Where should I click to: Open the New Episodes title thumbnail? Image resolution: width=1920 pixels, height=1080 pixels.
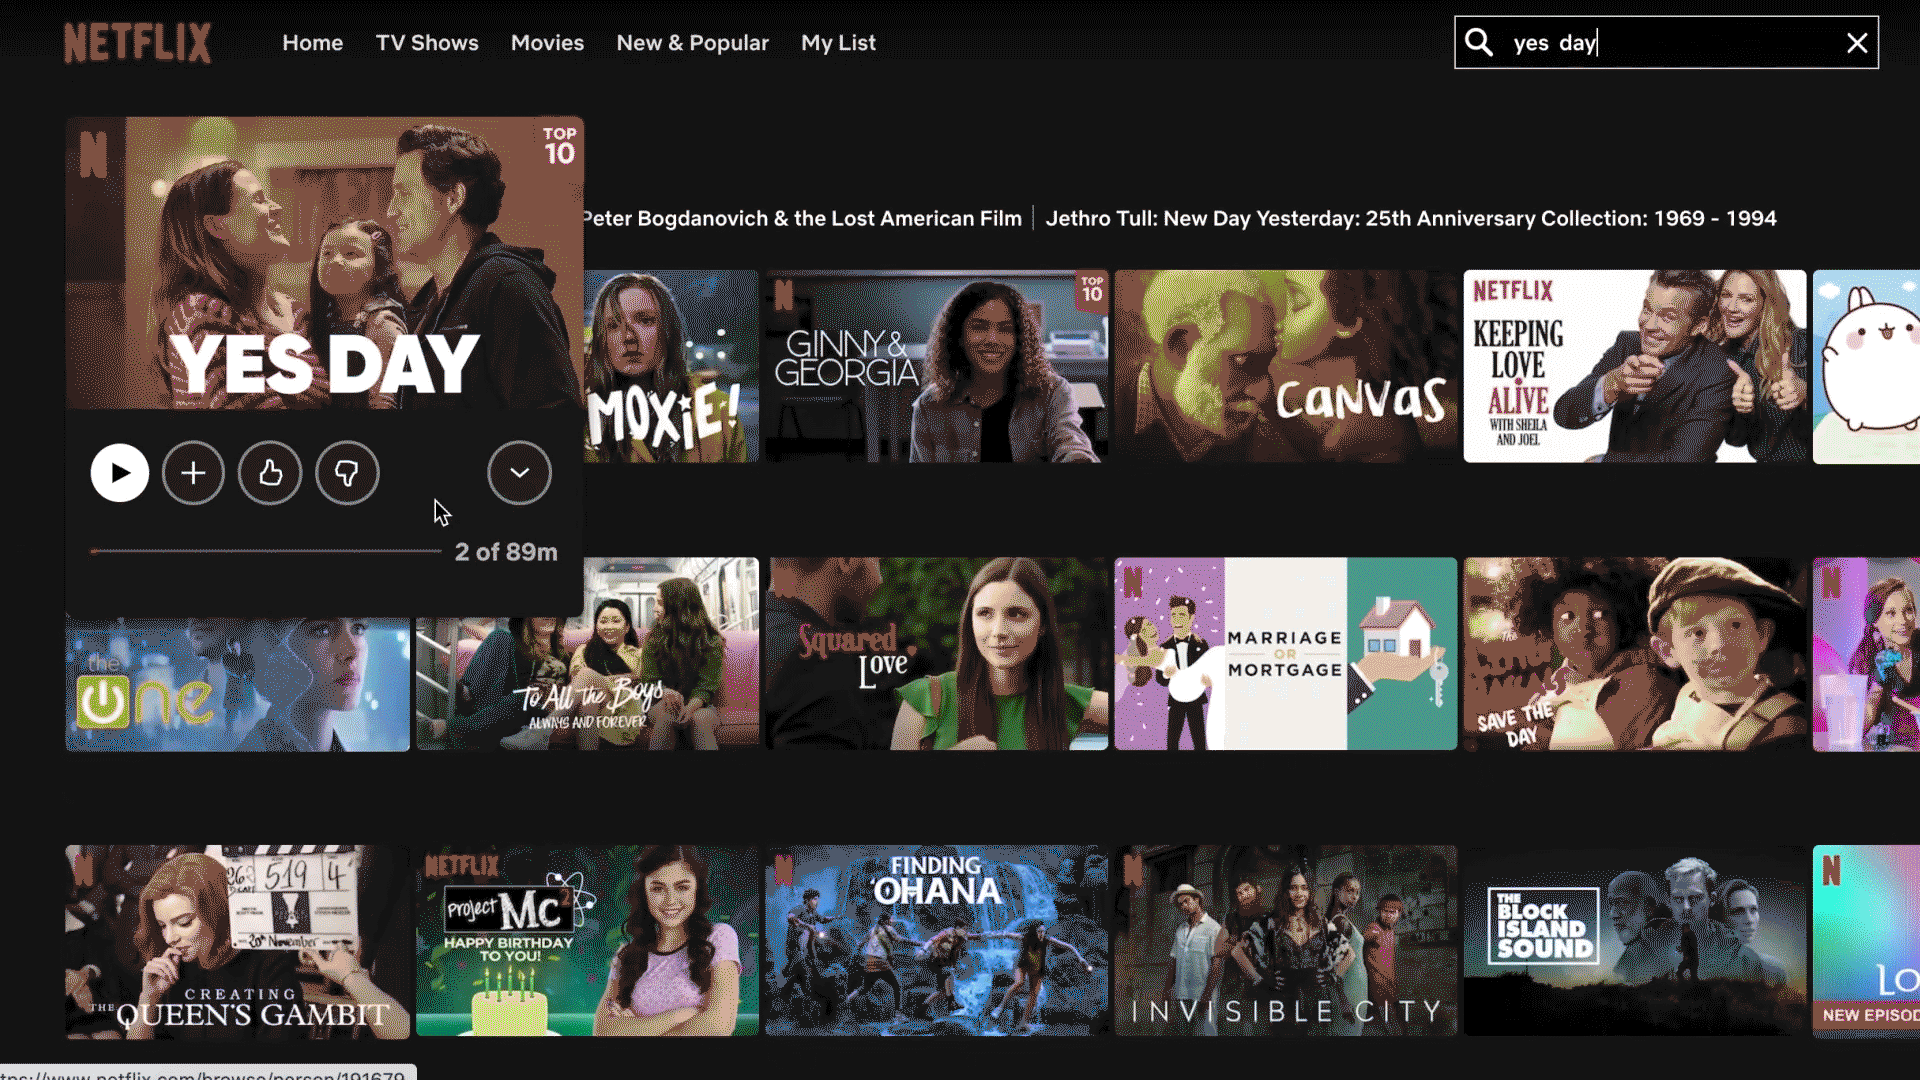[x=1866, y=942]
